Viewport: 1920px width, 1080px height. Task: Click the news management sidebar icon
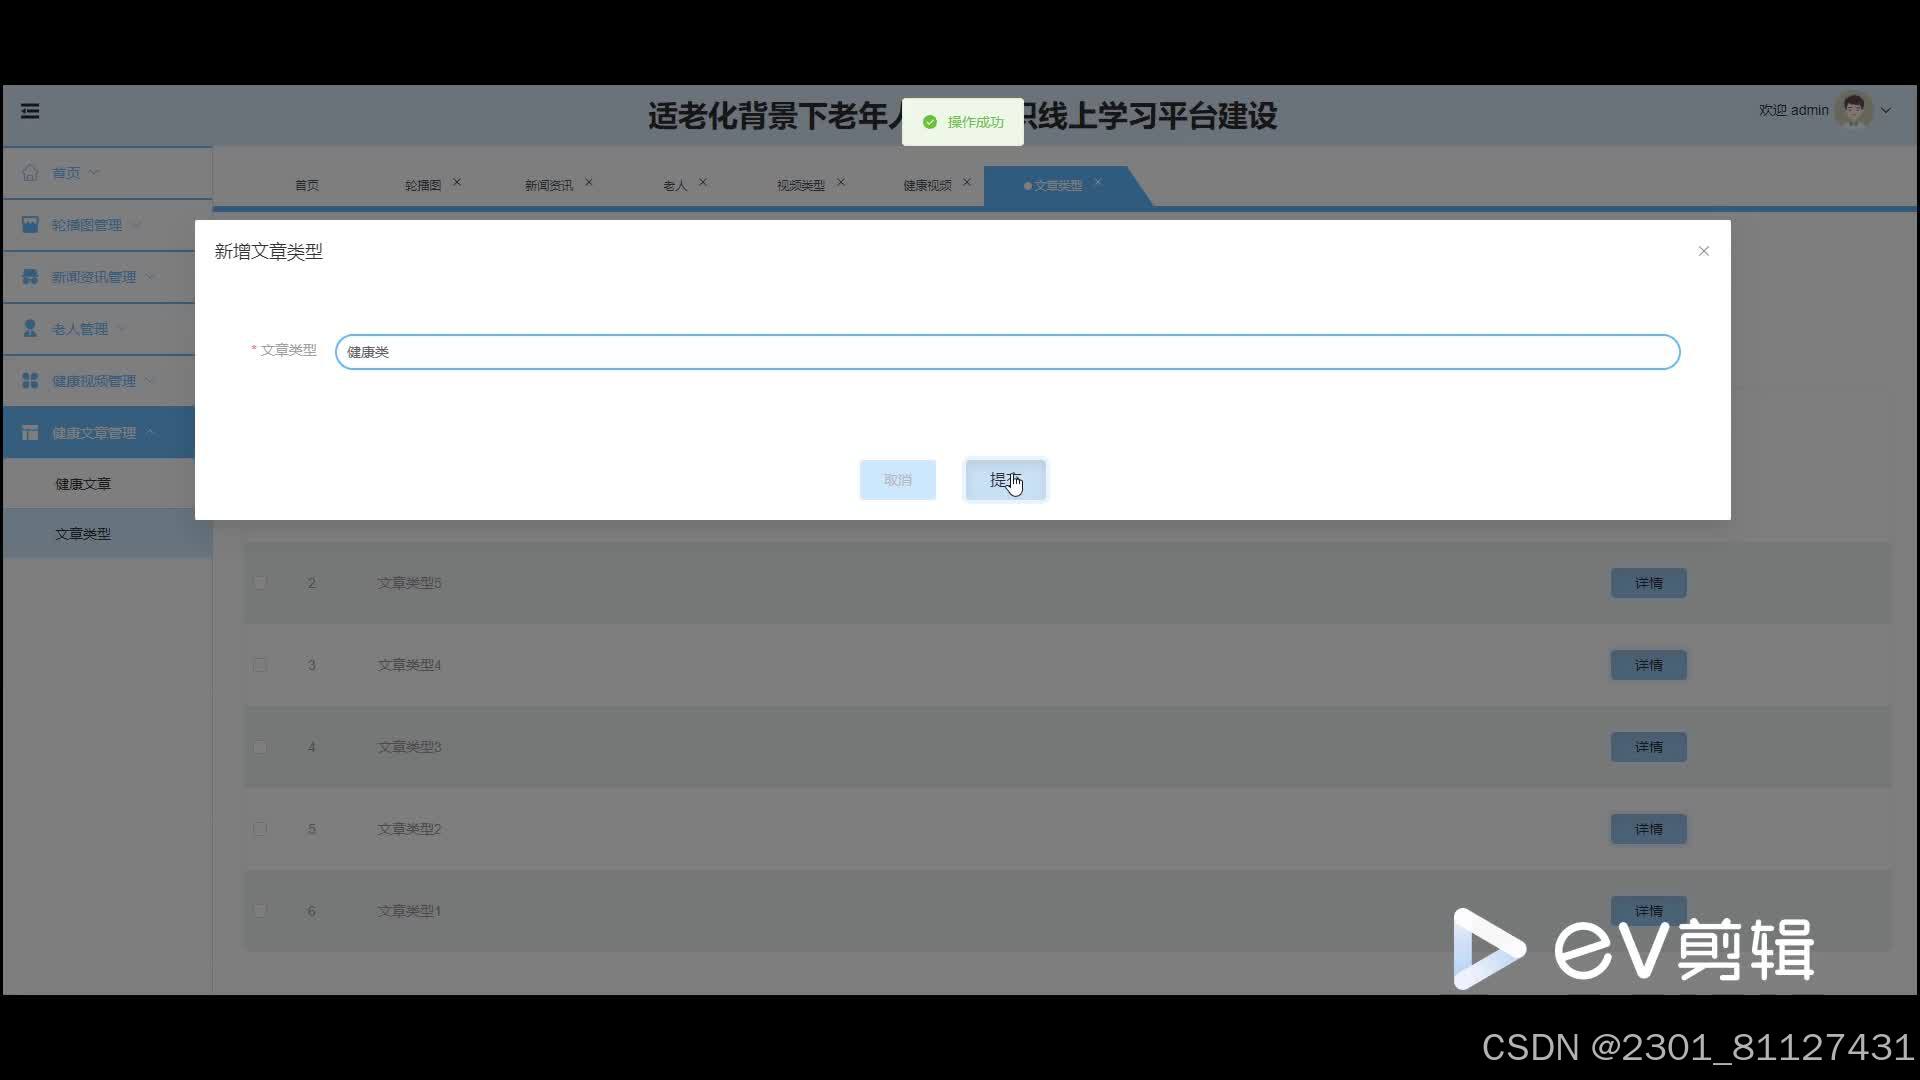(30, 277)
